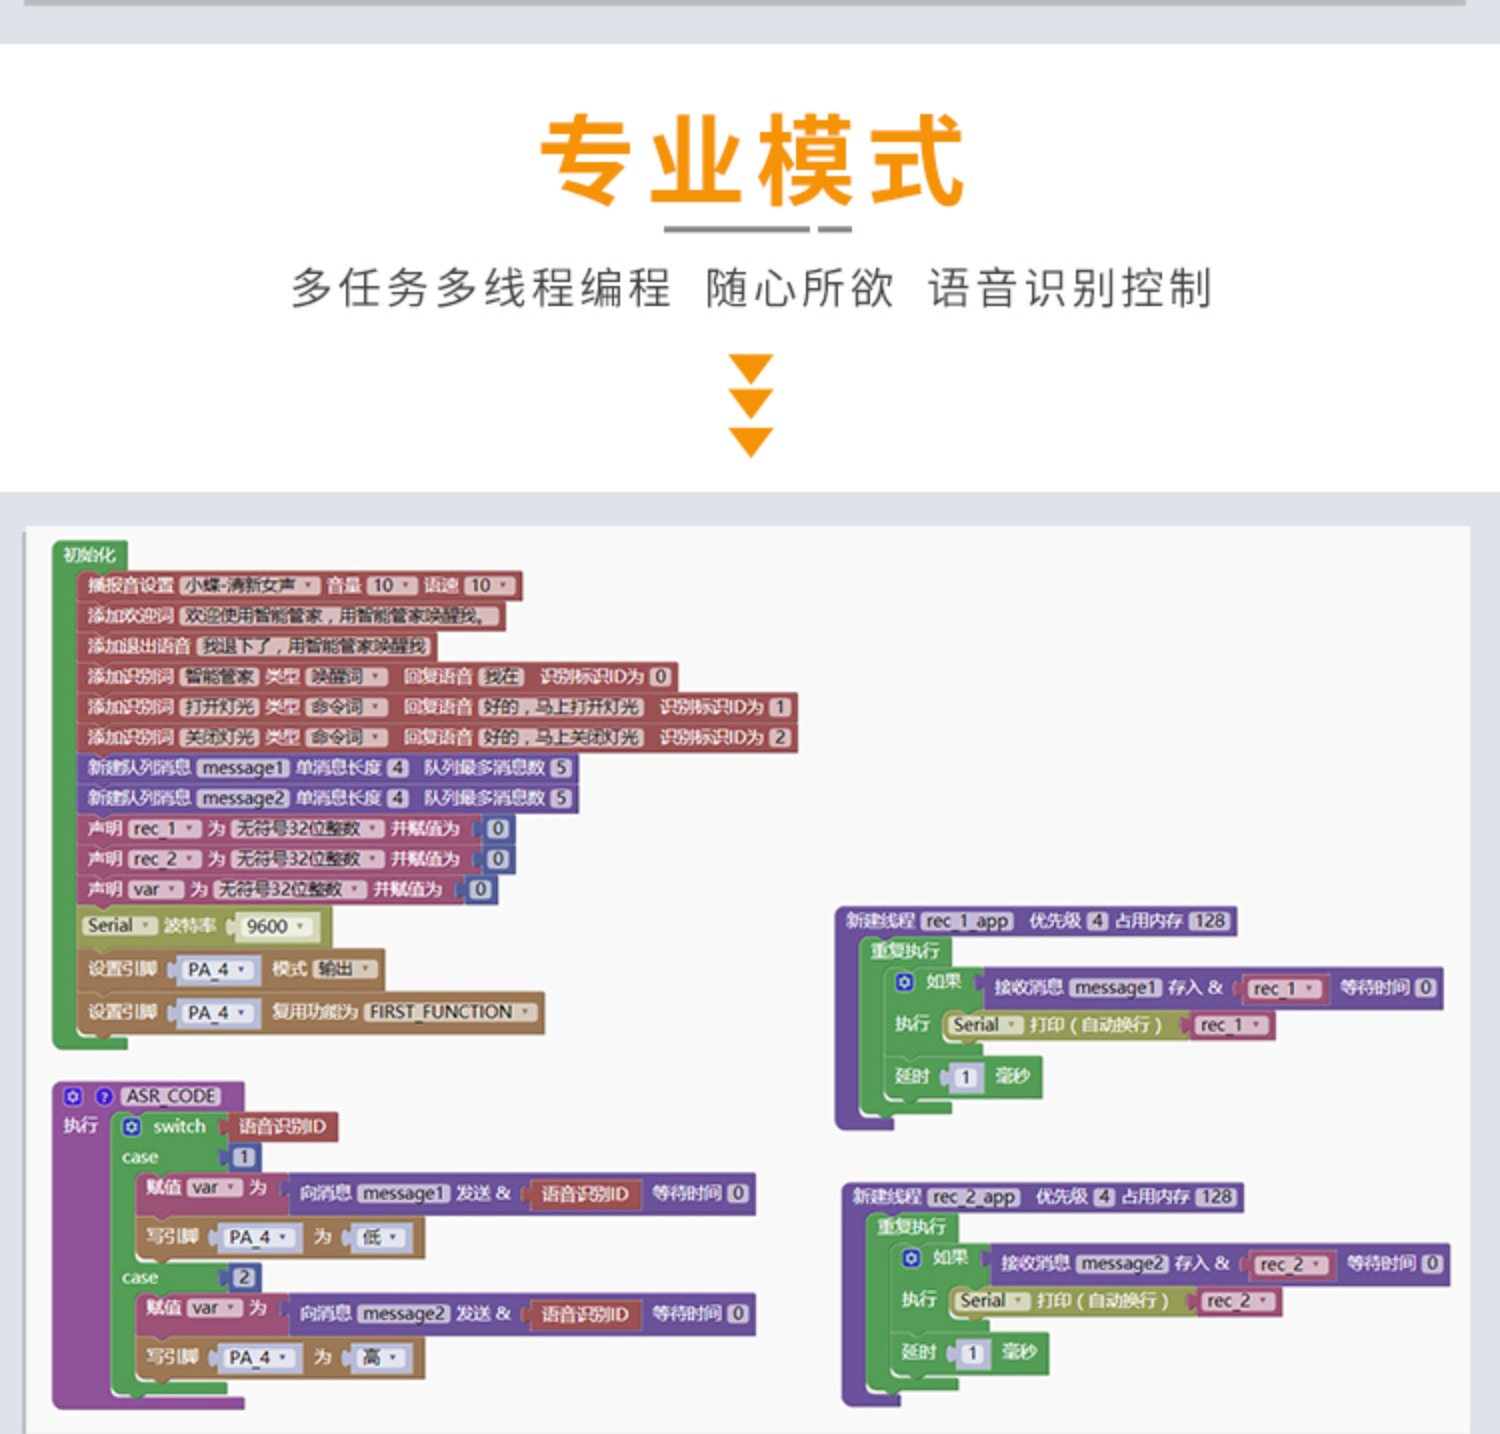Open the 命令词 dropdown for 打开灯光
This screenshot has width=1500, height=1434.
(x=376, y=706)
